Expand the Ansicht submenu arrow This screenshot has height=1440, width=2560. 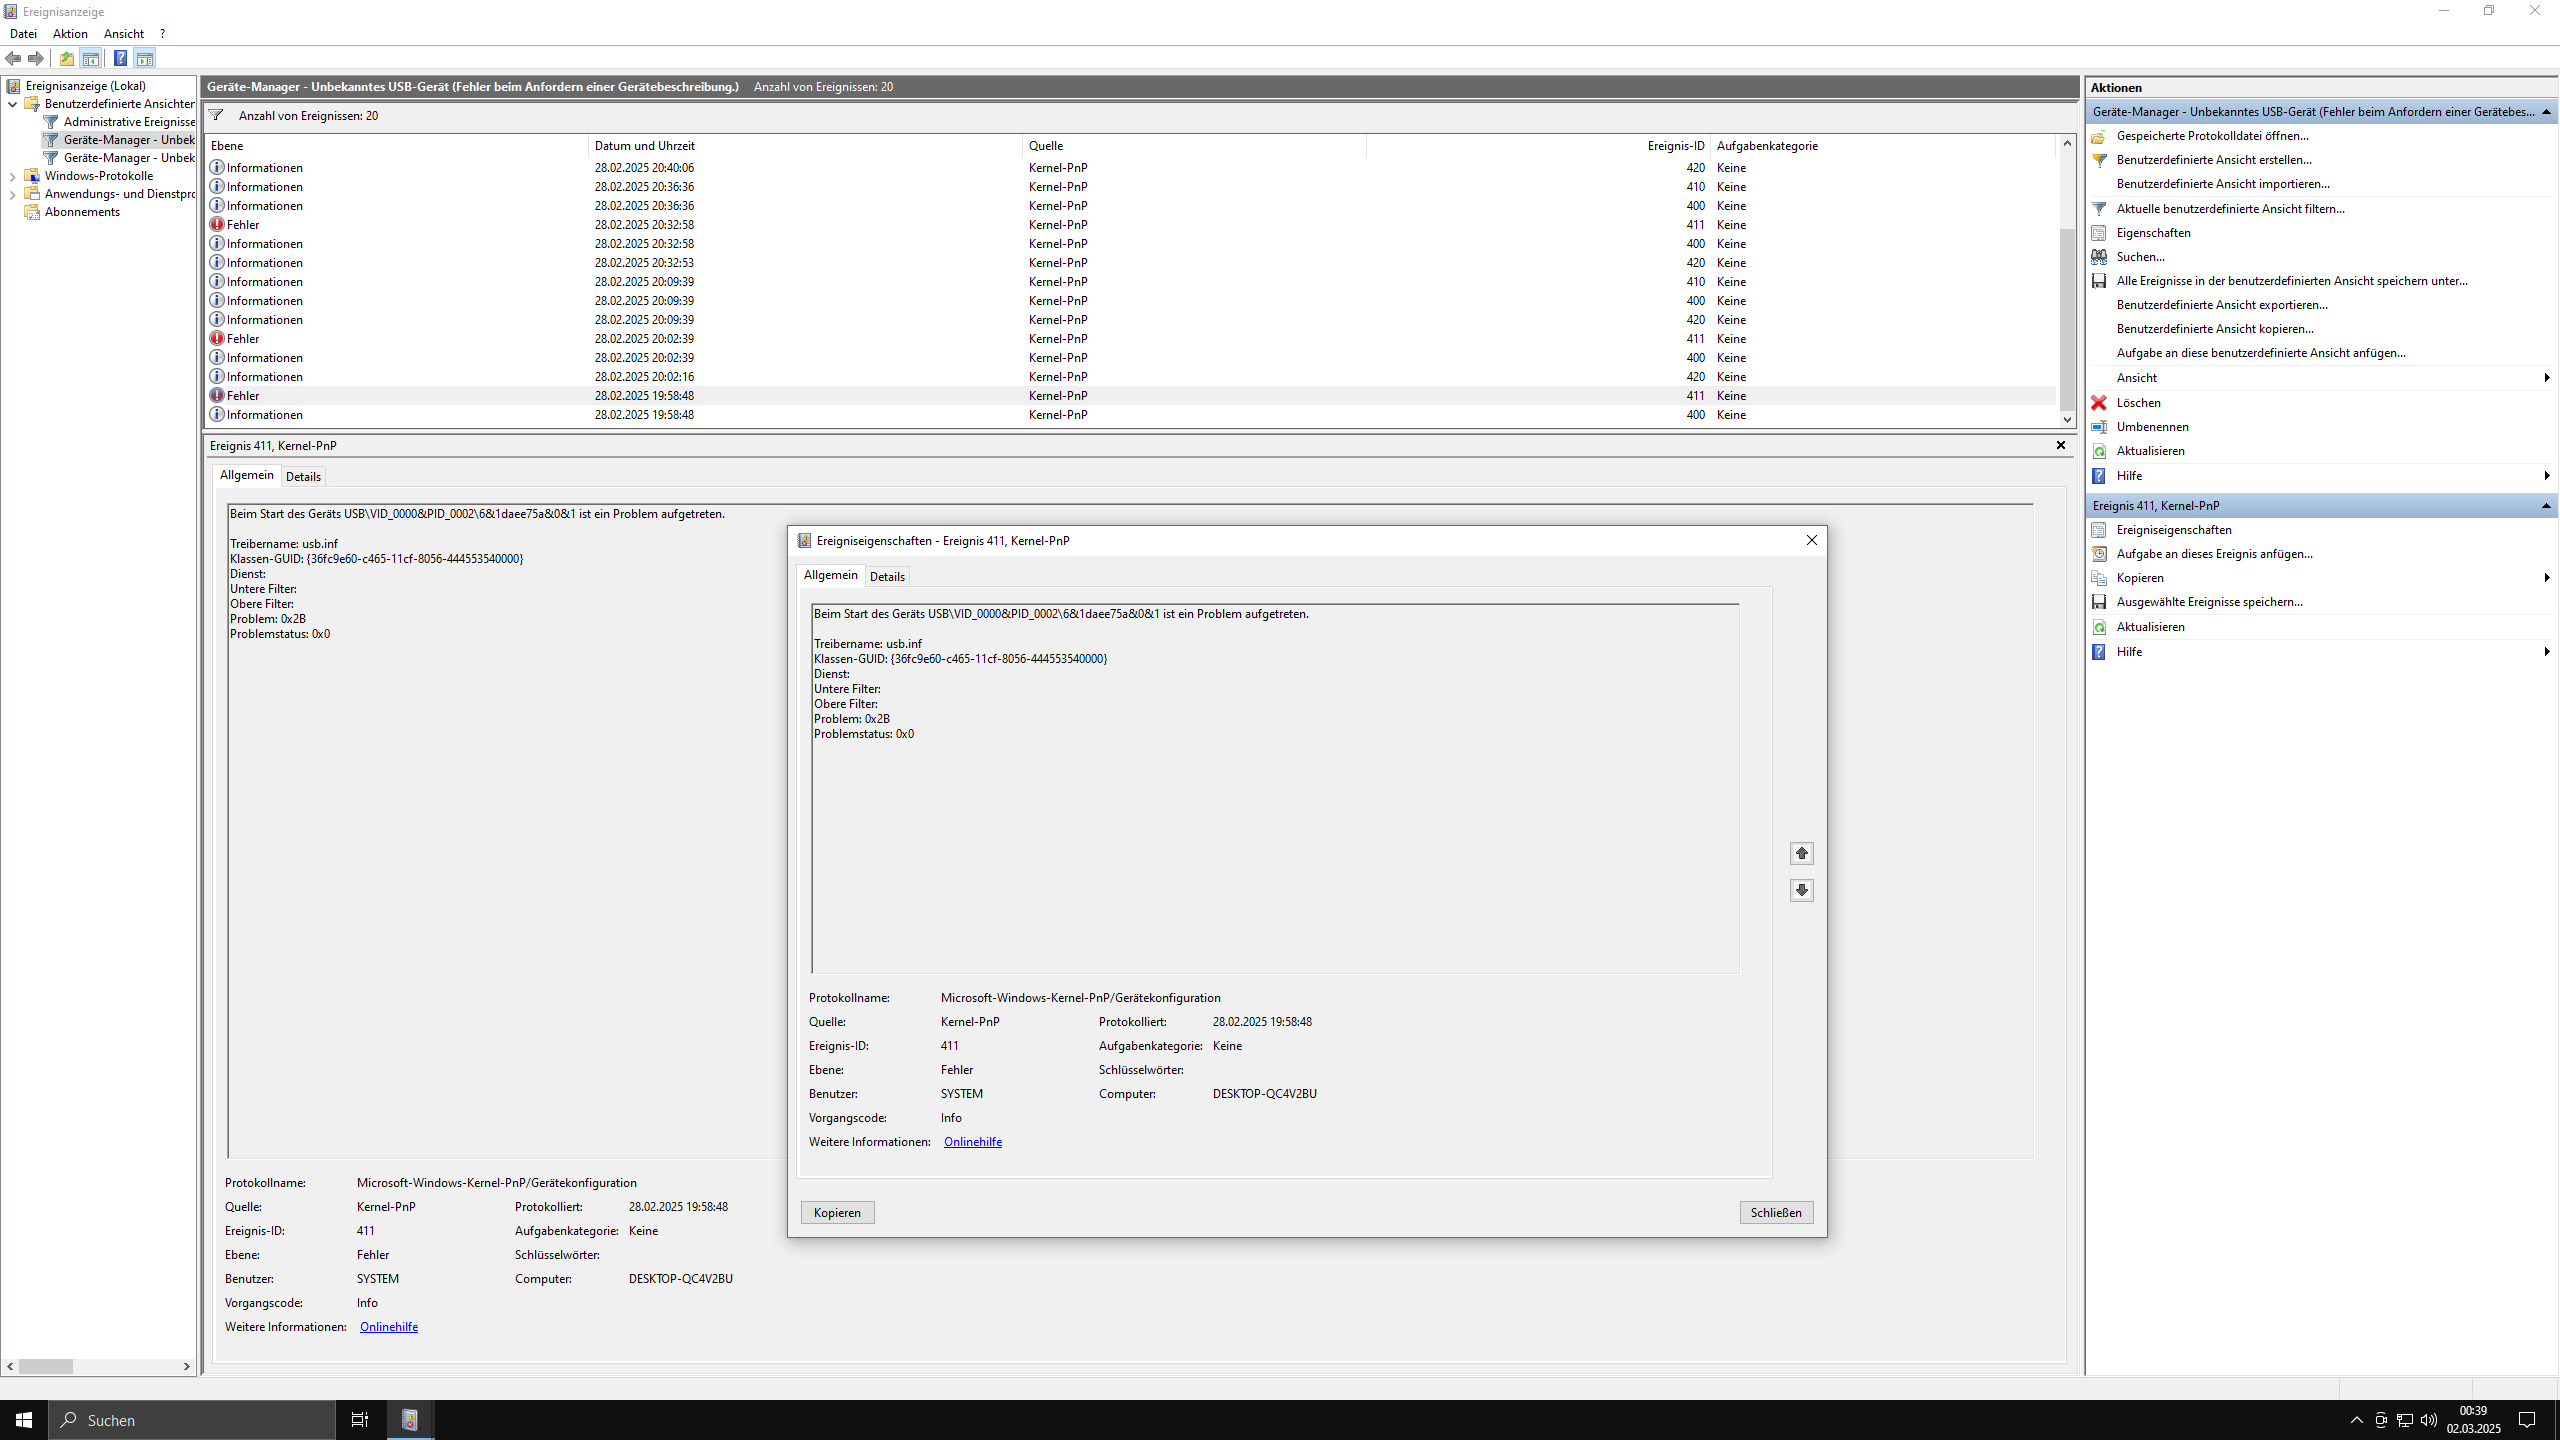point(2546,378)
